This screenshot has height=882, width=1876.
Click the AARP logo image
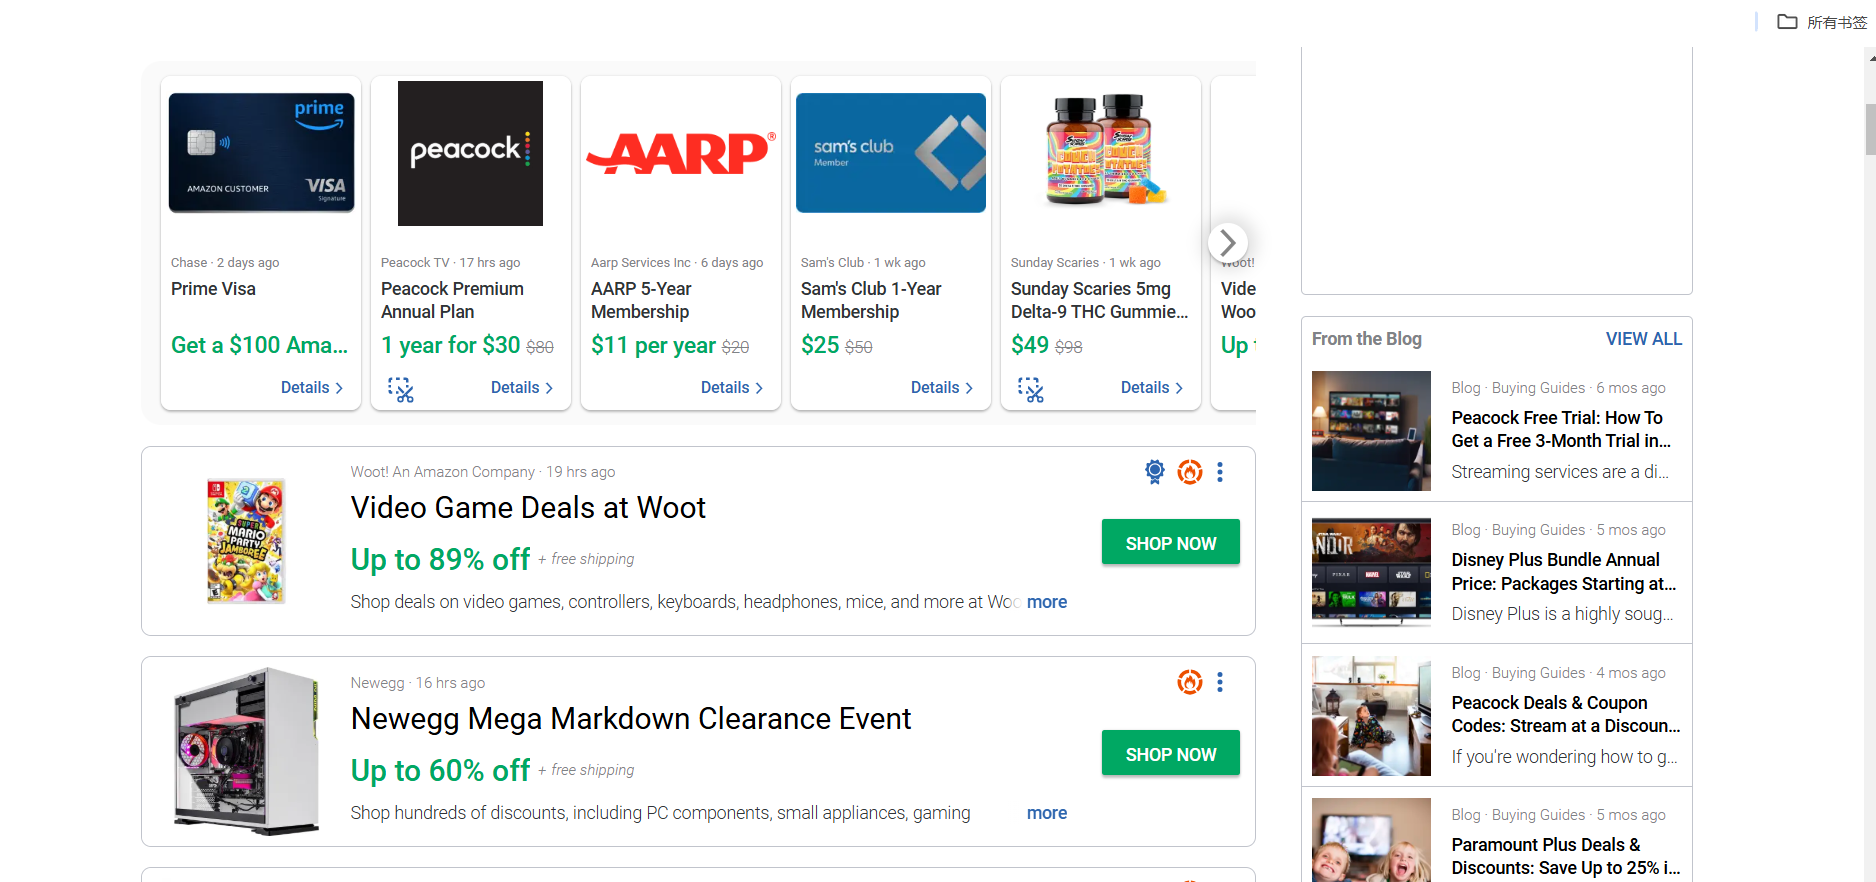tap(681, 153)
